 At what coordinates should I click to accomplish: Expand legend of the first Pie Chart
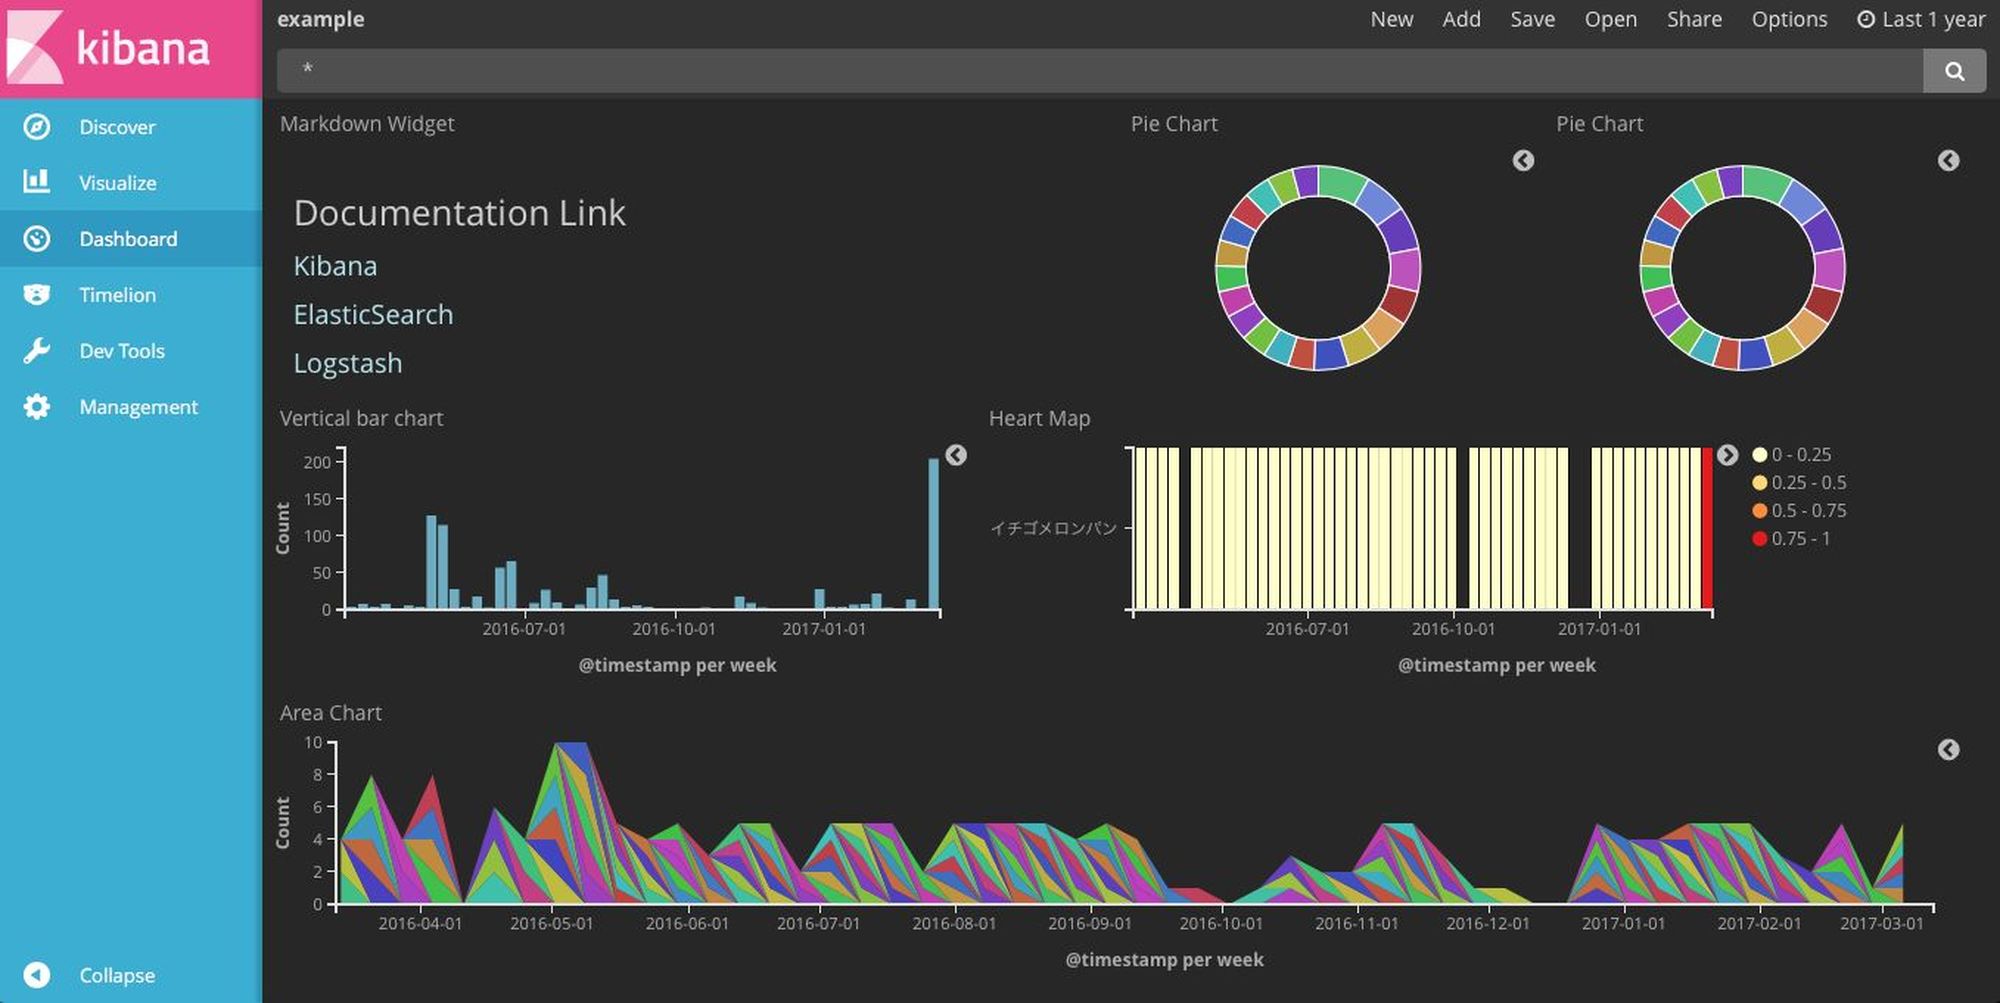point(1523,161)
